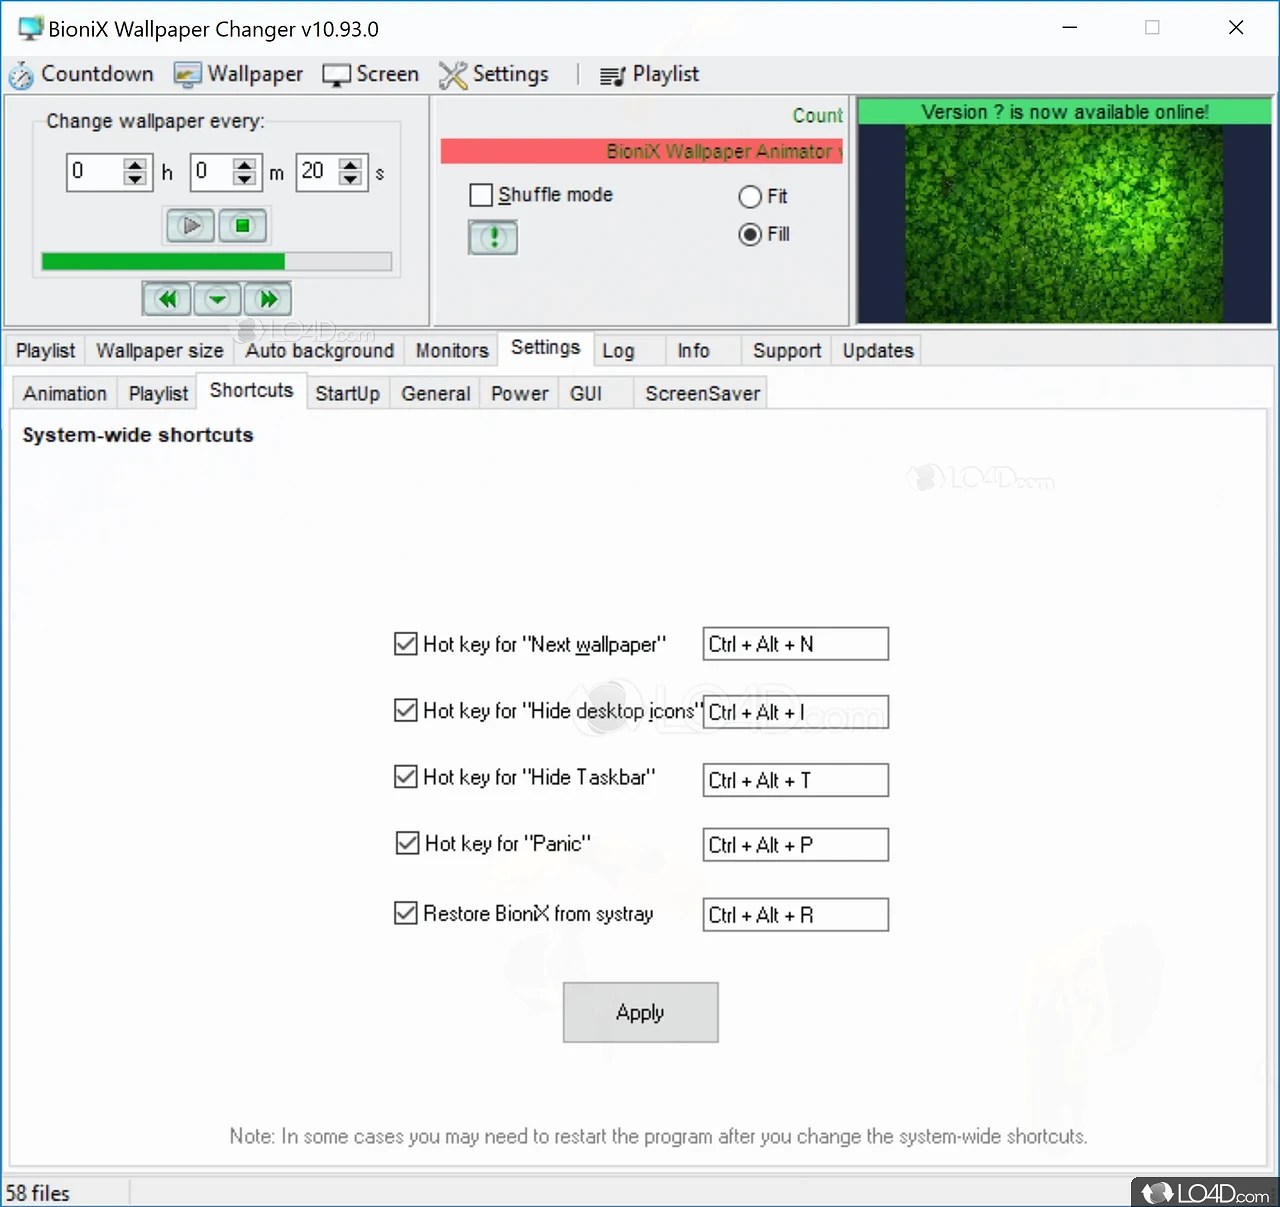The height and width of the screenshot is (1207, 1280).
Task: Click the "System-wide shortcuts" heading
Action: click(138, 435)
